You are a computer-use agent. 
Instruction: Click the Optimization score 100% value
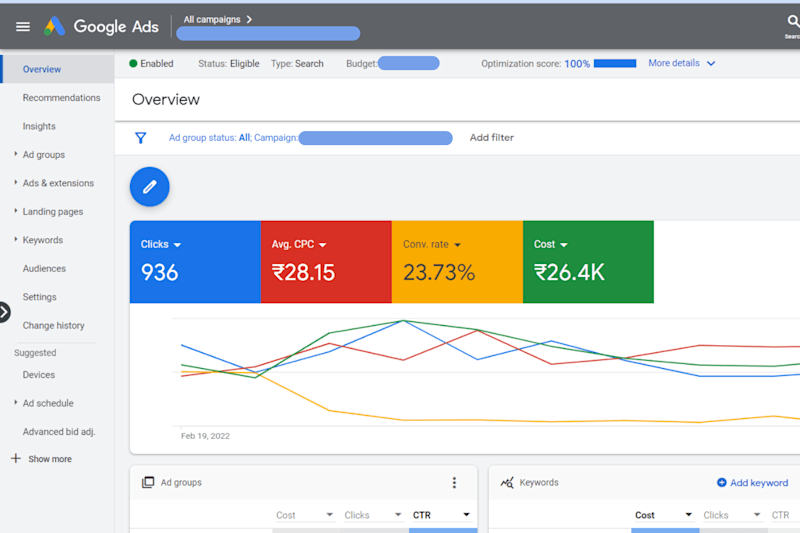577,64
